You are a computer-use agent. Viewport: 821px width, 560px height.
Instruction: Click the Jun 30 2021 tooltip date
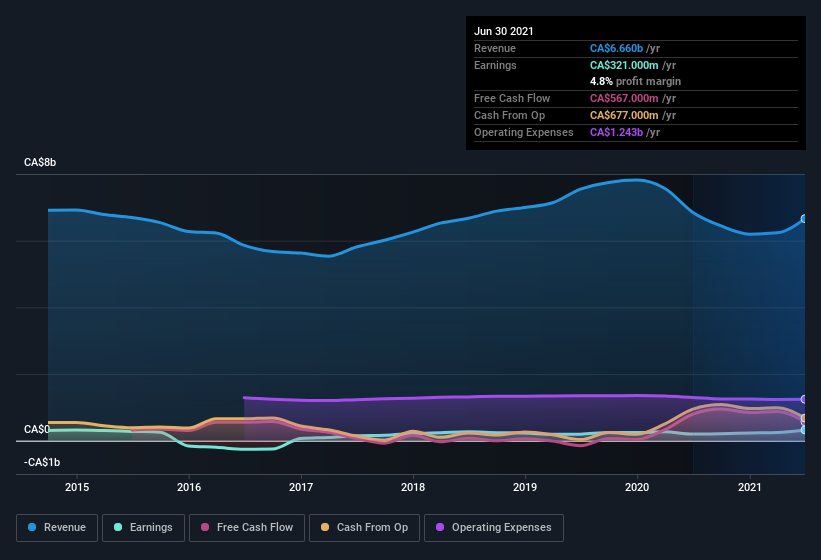504,31
